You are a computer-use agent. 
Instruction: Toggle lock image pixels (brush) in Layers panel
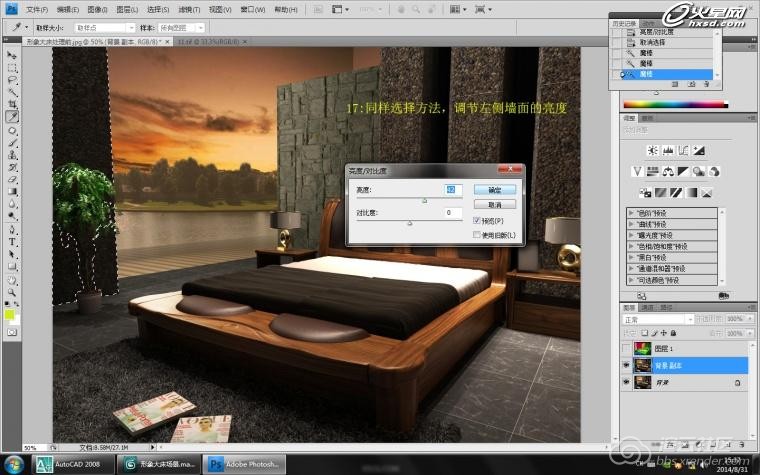pos(654,333)
